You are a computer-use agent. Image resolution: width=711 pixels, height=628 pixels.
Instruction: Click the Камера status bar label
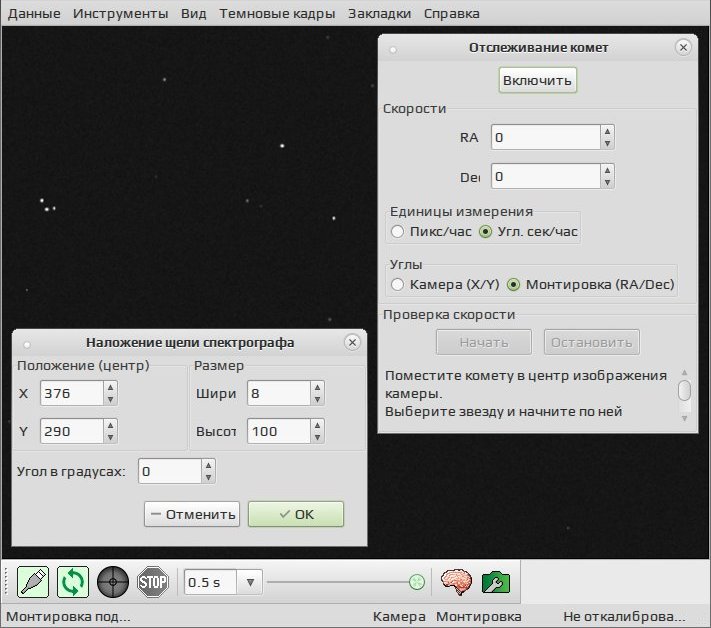399,617
